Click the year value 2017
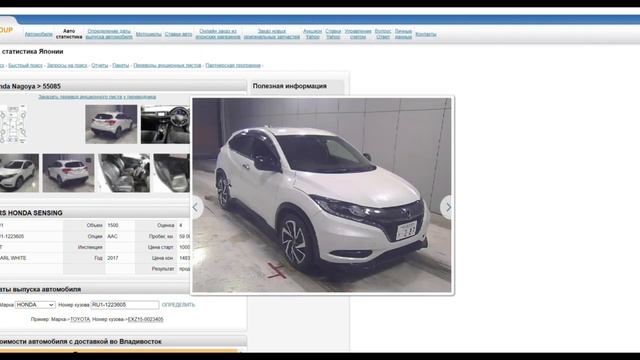The height and width of the screenshot is (360, 640). click(x=113, y=258)
